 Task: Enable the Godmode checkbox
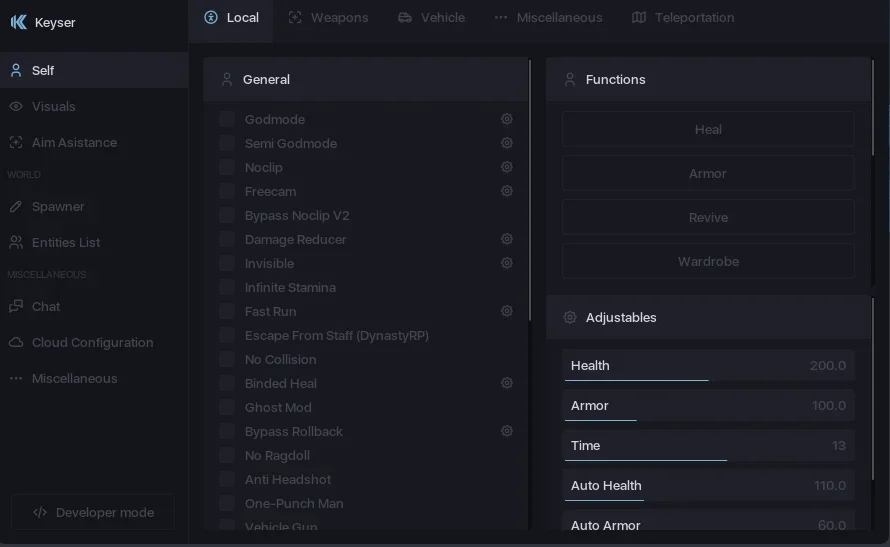[226, 119]
